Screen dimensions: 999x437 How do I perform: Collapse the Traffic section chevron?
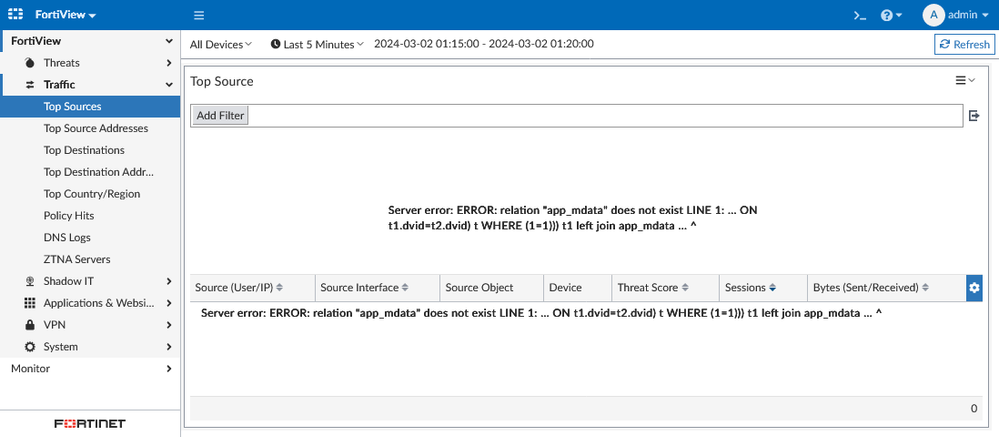coord(169,85)
